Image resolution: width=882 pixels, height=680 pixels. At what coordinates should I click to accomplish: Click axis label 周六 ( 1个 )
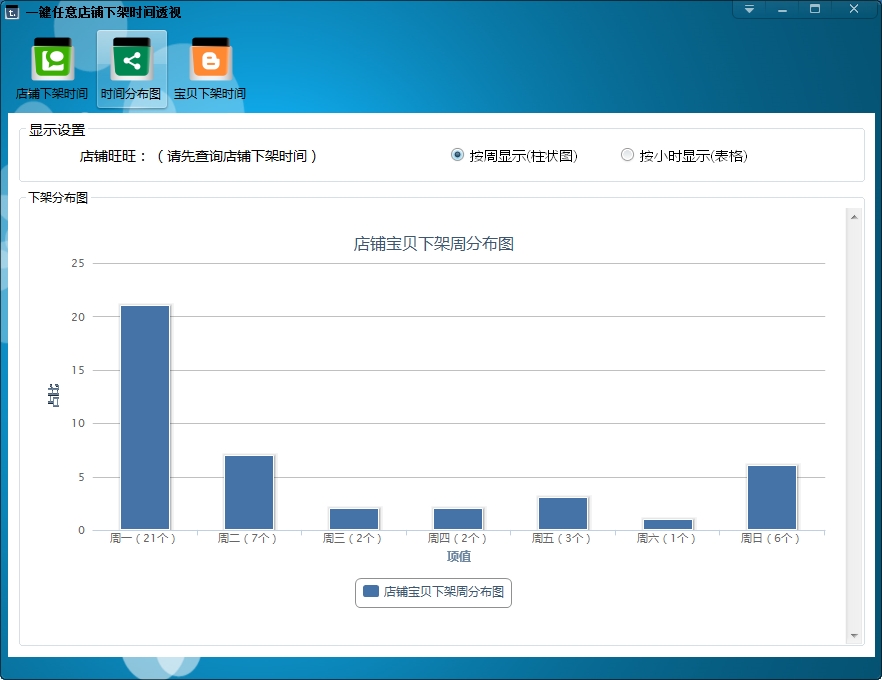(666, 539)
